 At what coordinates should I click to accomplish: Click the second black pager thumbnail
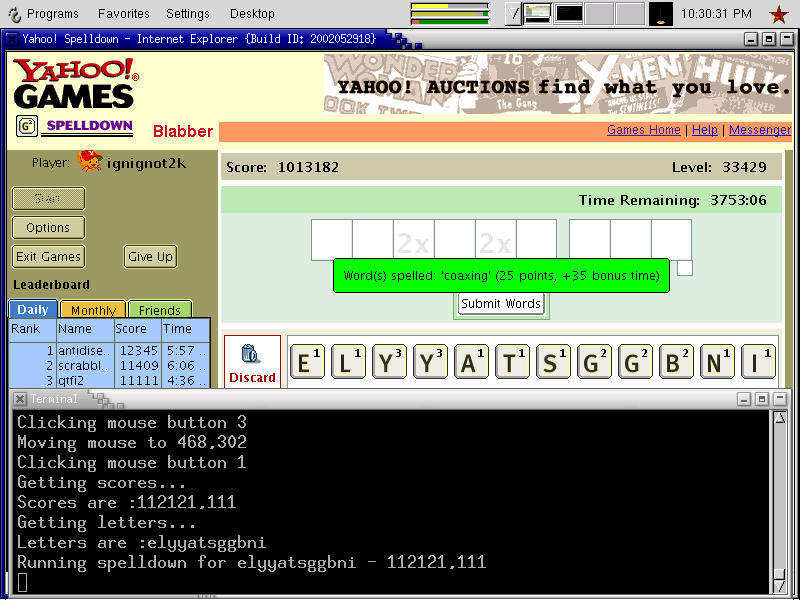coord(569,14)
